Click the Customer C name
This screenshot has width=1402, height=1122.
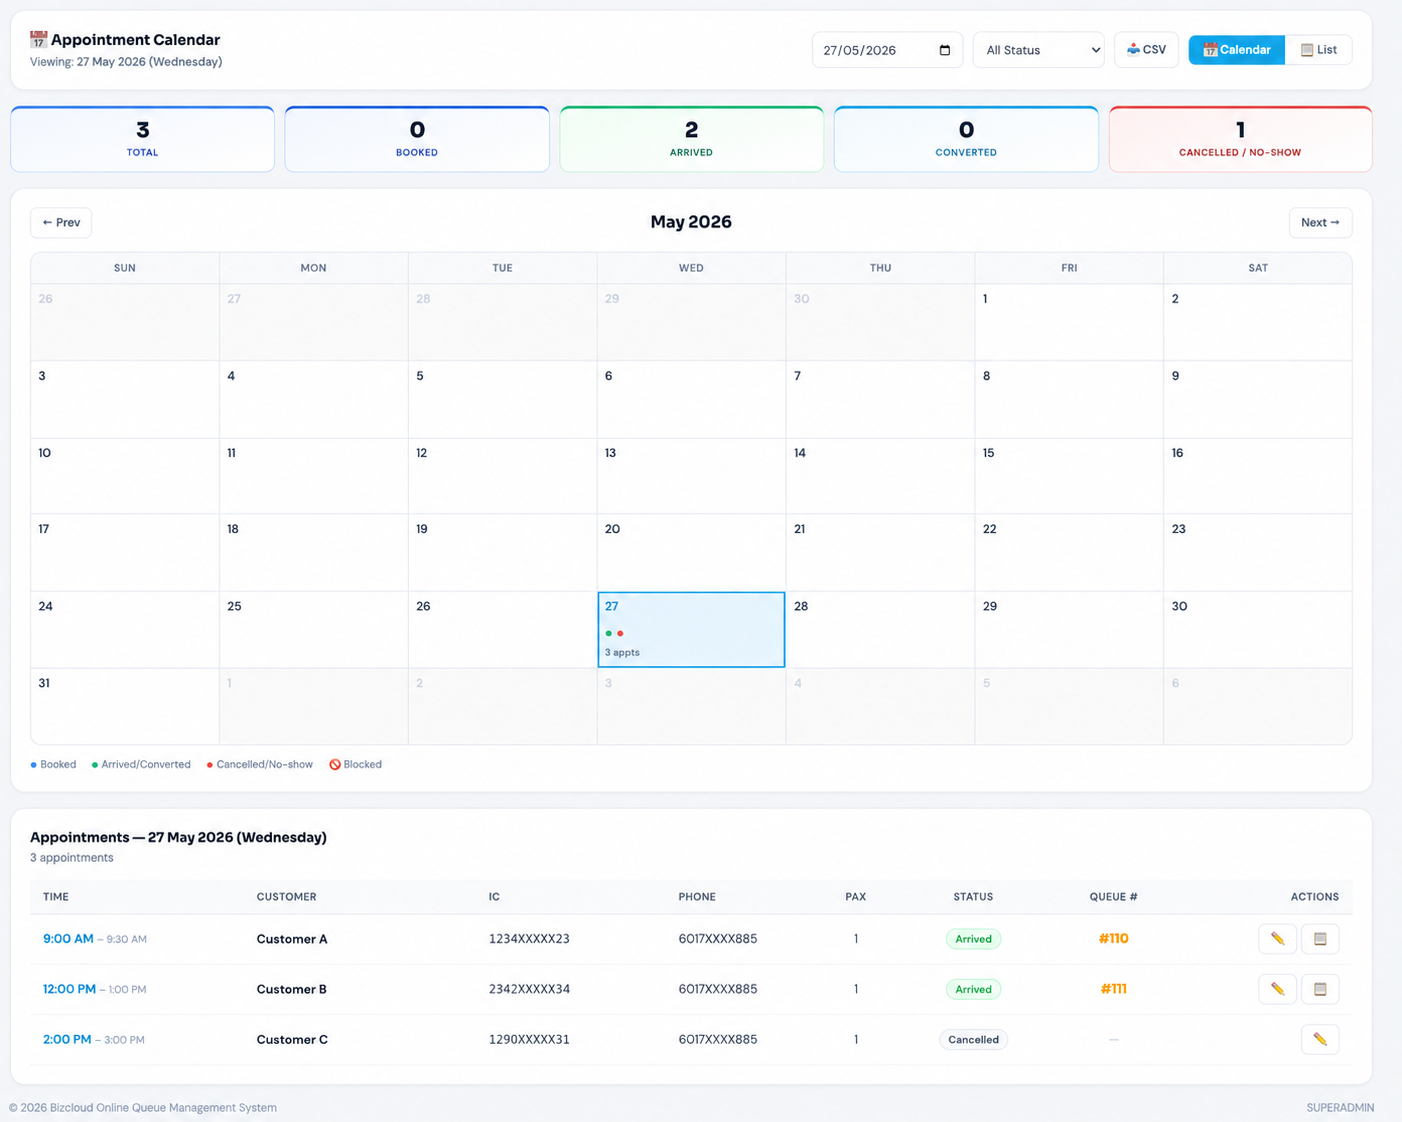click(292, 1040)
